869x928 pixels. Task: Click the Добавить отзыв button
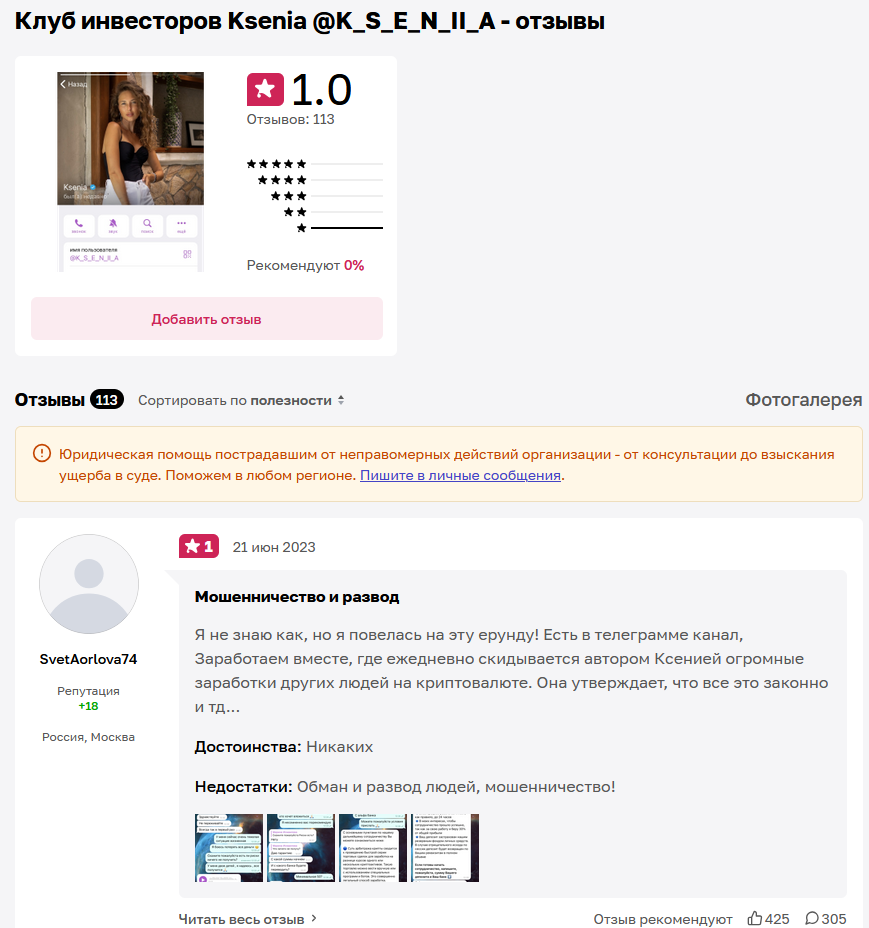pyautogui.click(x=207, y=319)
